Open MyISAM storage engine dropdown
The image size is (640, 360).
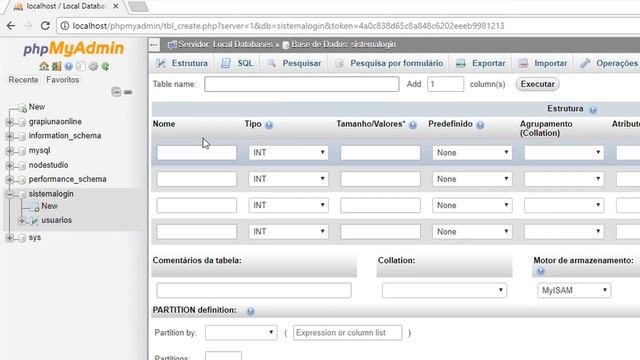[574, 290]
